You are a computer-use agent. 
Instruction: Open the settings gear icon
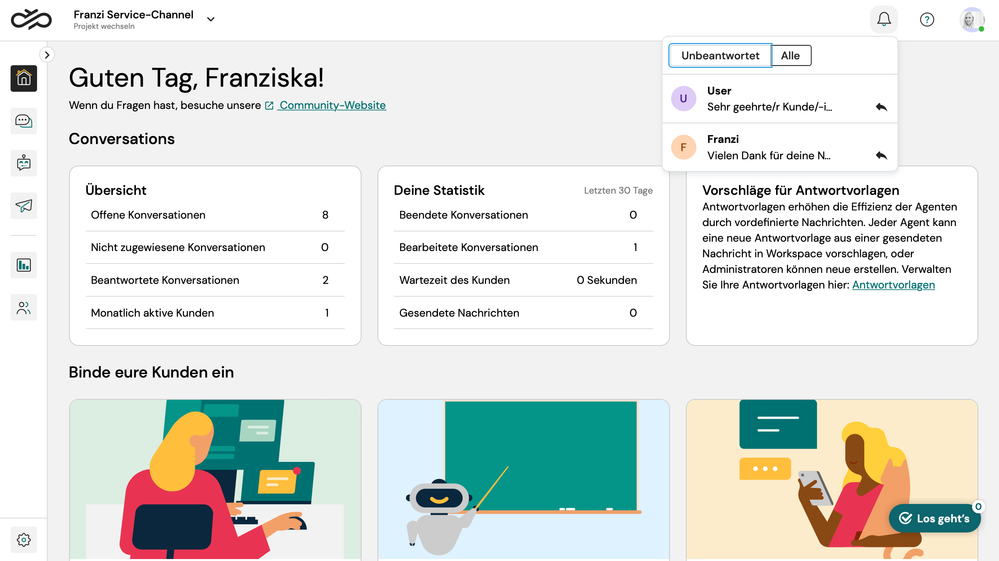(x=24, y=540)
